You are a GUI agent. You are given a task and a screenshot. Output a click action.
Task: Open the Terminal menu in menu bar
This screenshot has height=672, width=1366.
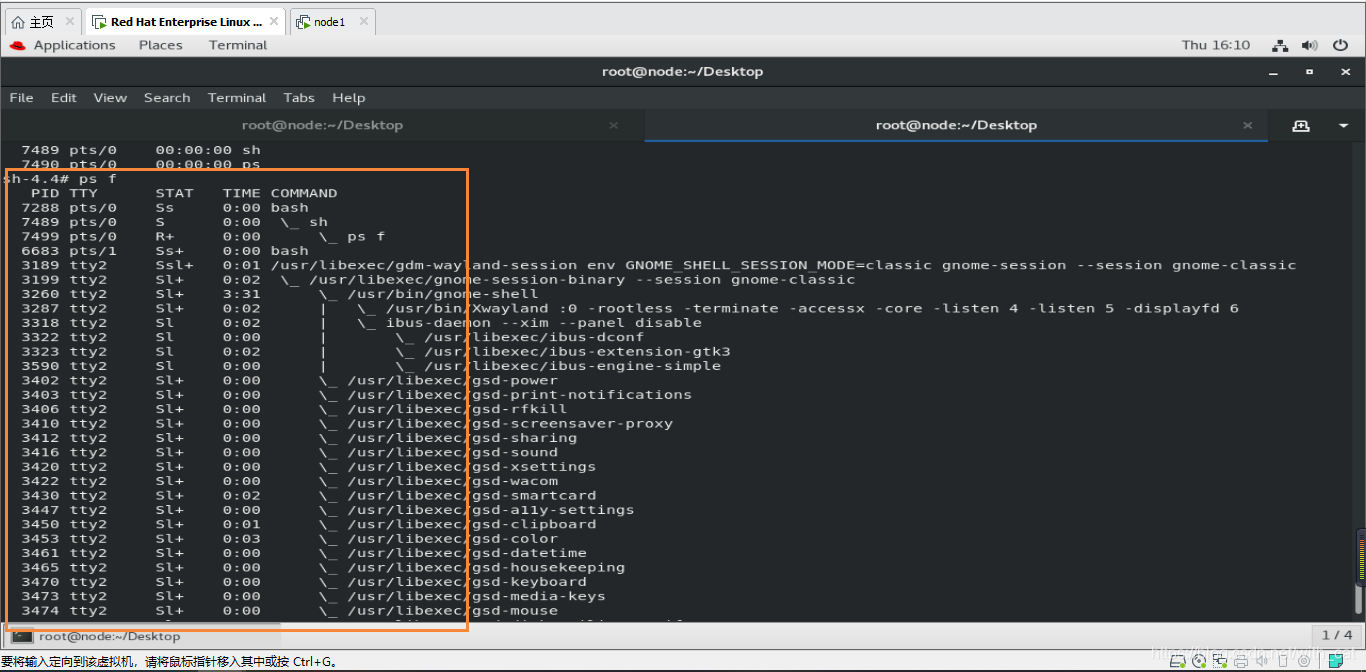pyautogui.click(x=237, y=97)
